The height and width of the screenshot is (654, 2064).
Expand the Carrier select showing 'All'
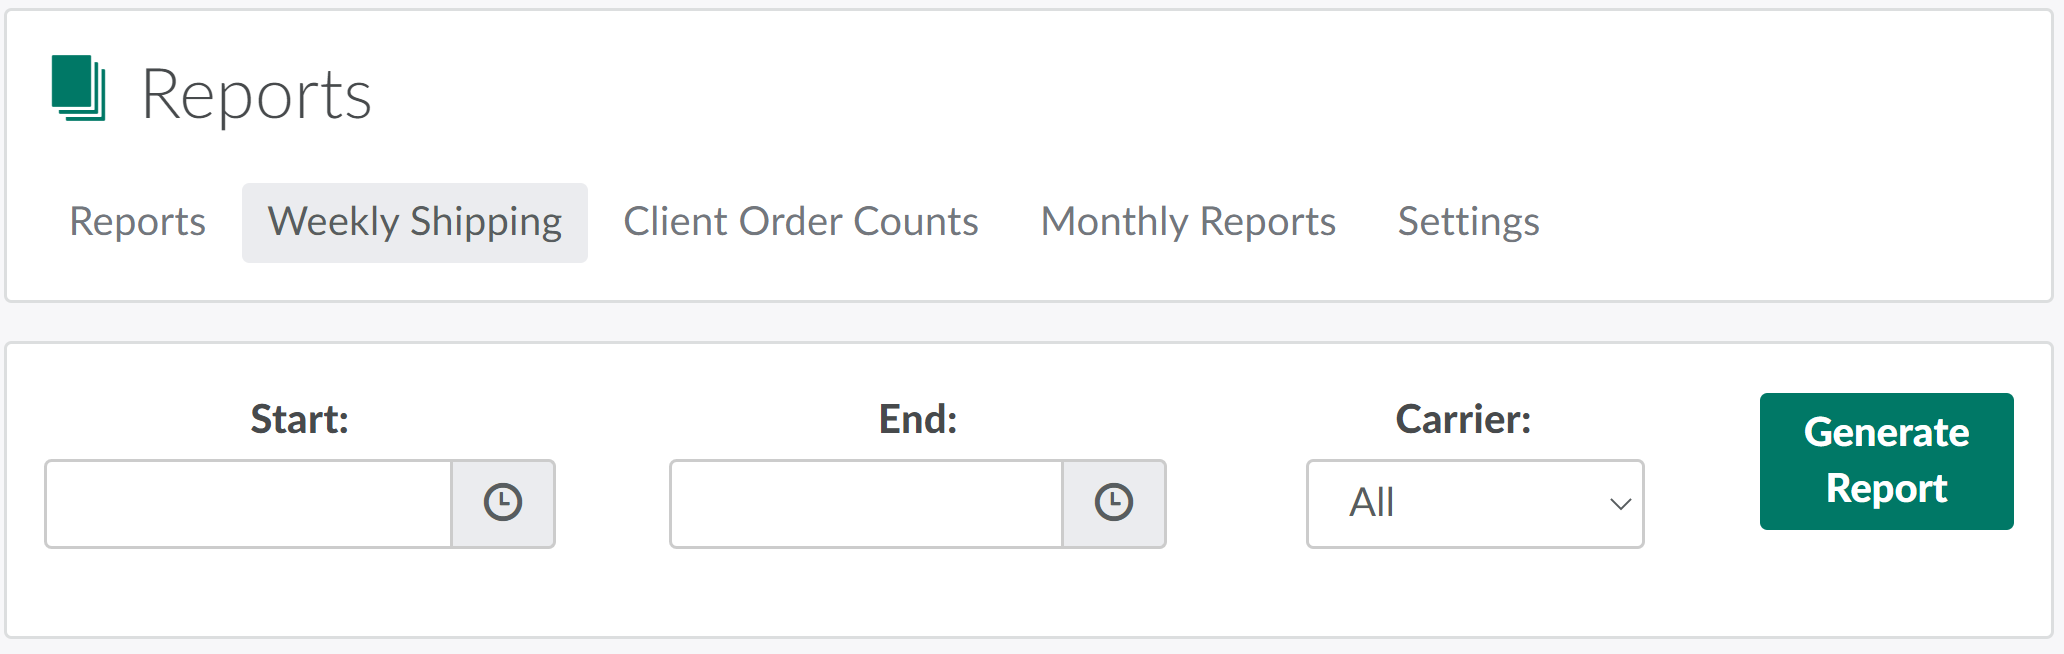point(1474,504)
